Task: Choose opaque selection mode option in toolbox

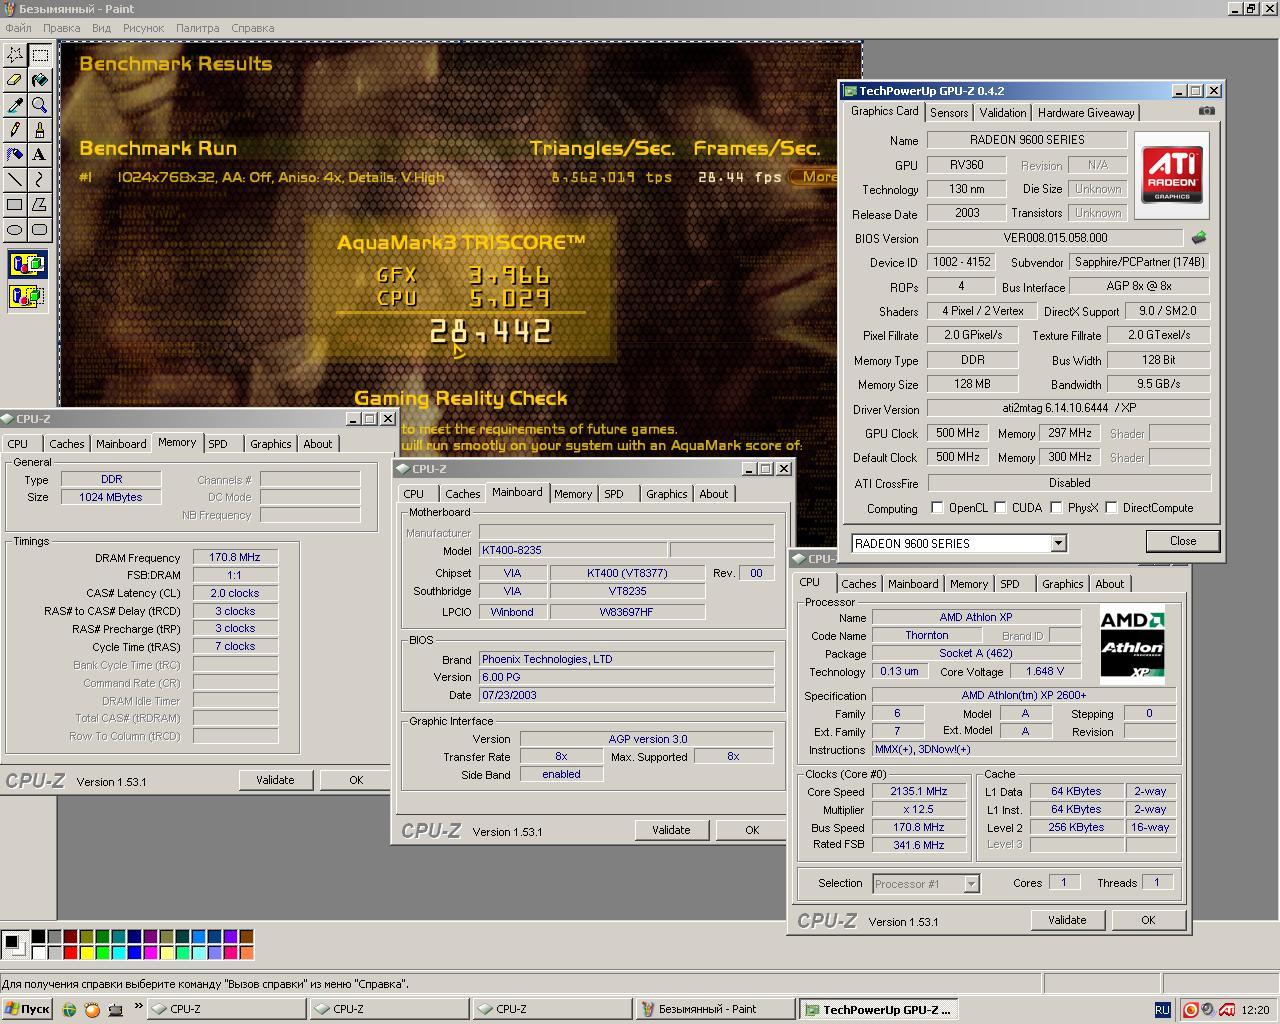Action: tap(27, 265)
